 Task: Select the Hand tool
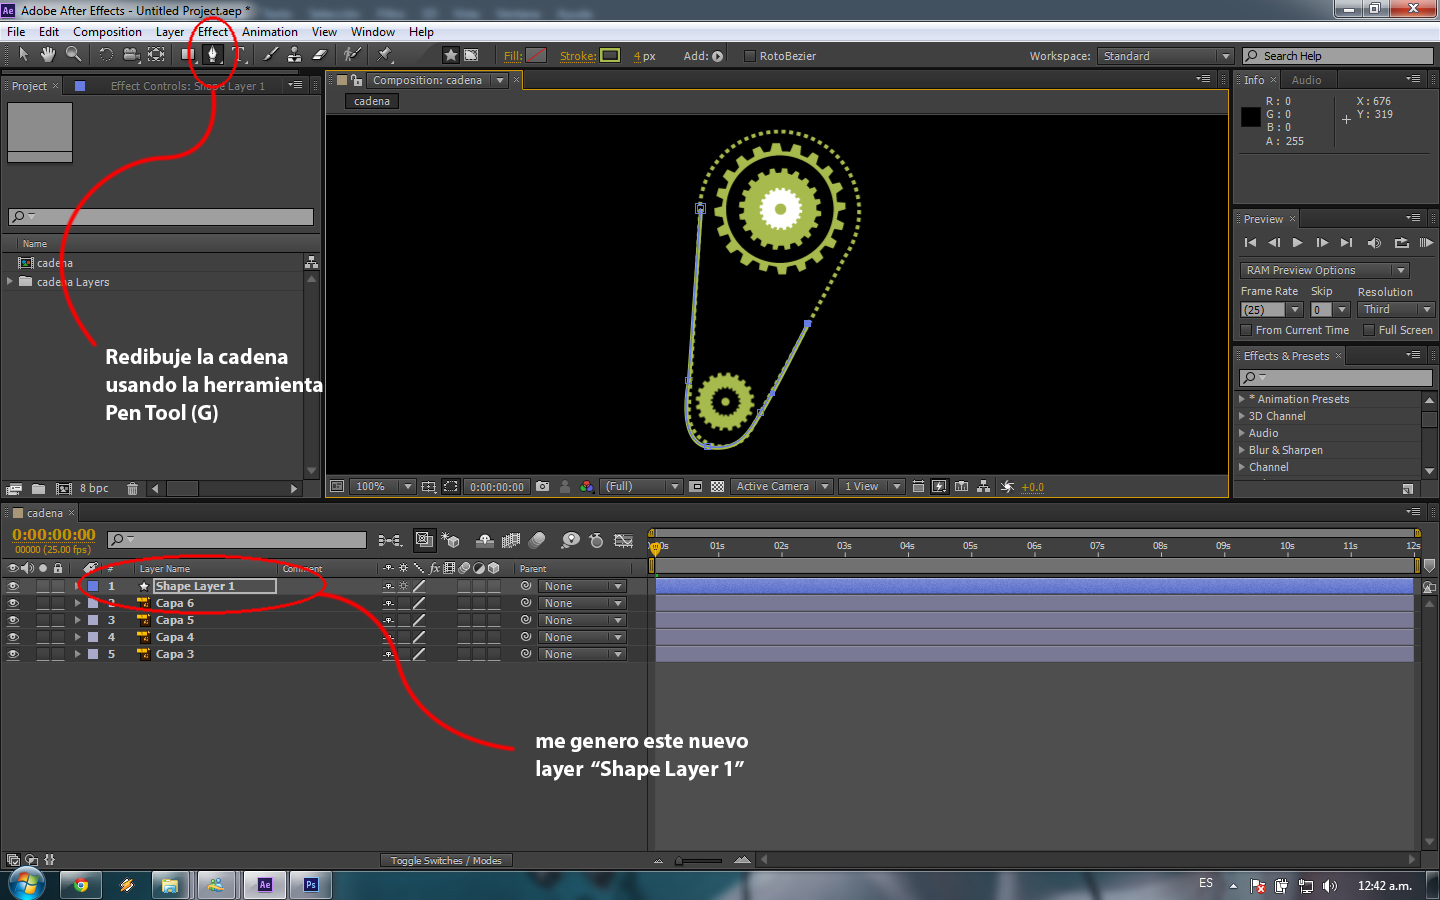[x=47, y=54]
